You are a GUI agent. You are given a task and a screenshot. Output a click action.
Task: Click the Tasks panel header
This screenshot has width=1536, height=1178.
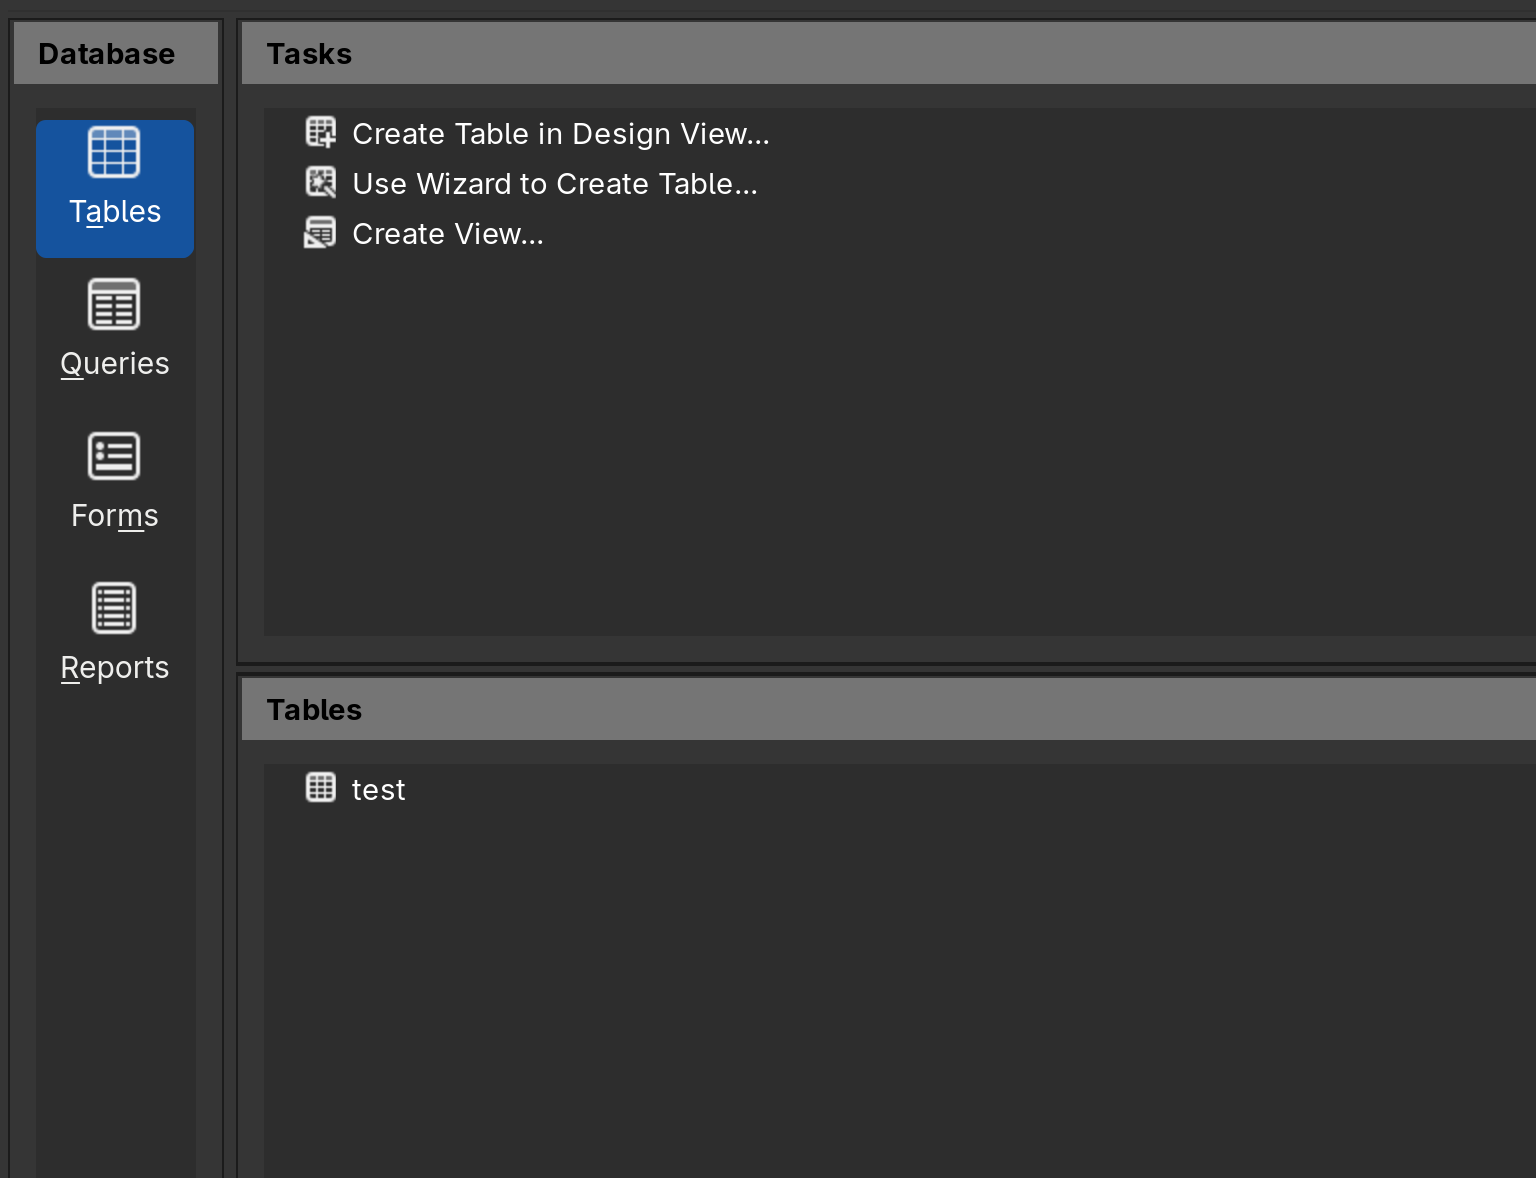coord(309,54)
